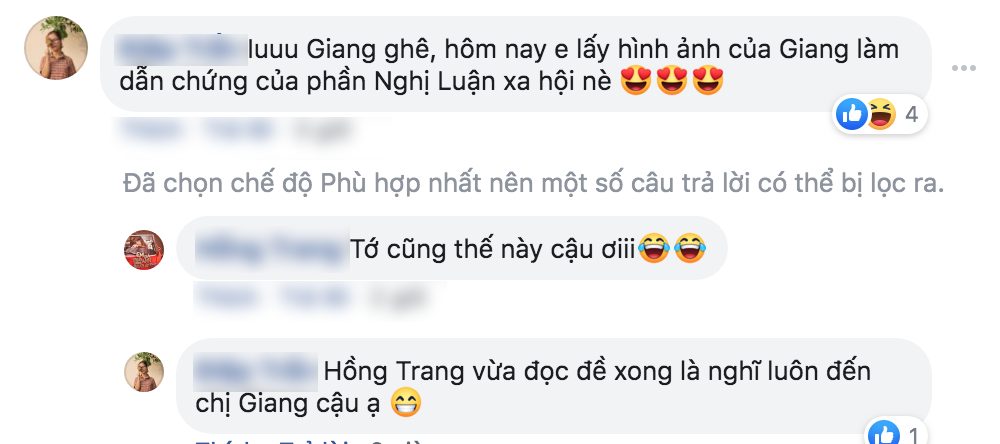Click blurred like/reply actions under first comment
The height and width of the screenshot is (444, 1000).
click(x=236, y=130)
